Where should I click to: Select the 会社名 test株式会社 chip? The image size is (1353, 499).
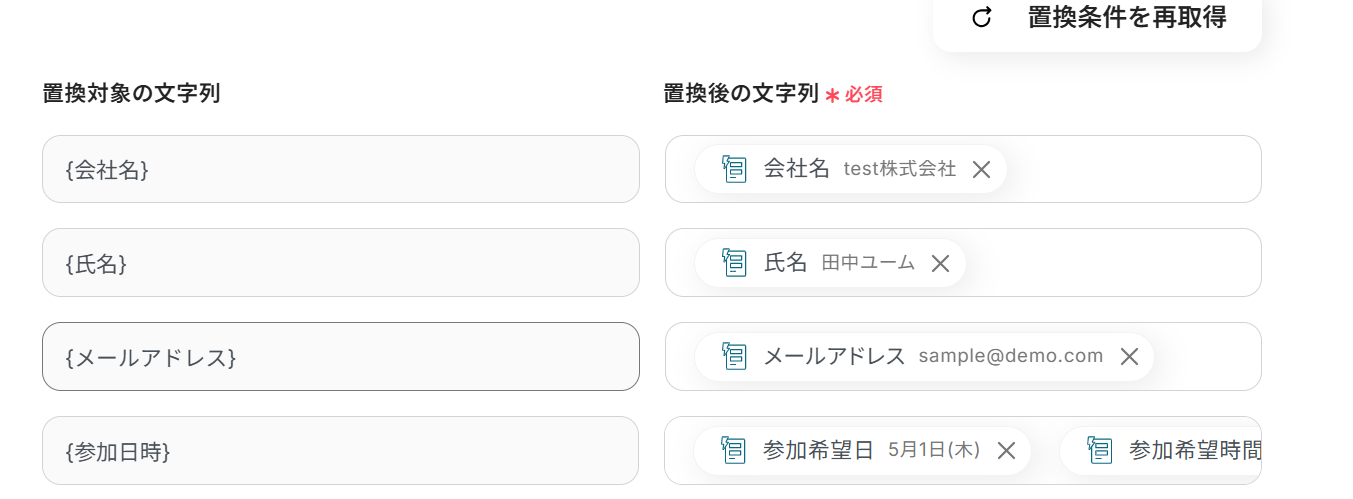[x=850, y=170]
